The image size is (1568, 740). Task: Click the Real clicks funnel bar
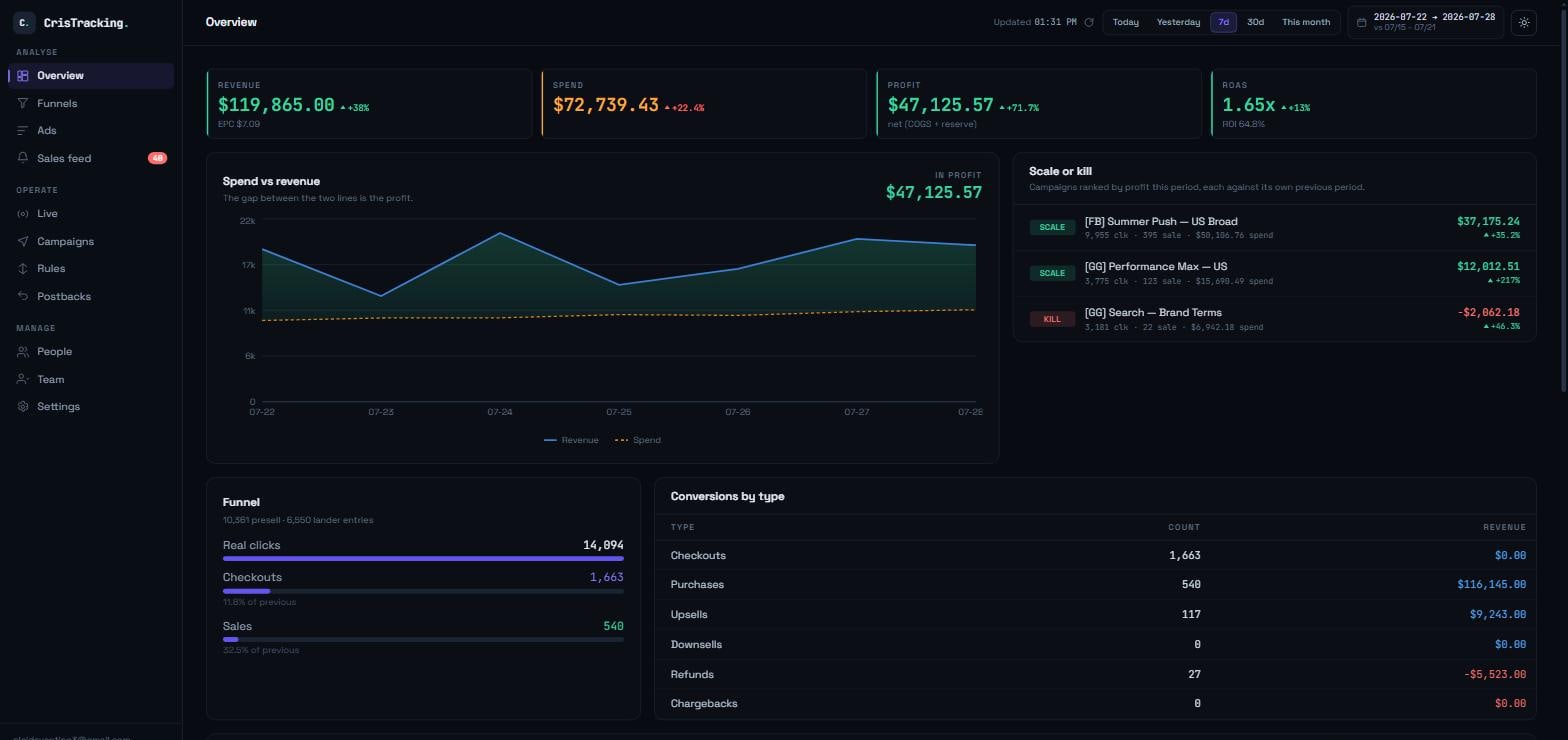click(423, 558)
